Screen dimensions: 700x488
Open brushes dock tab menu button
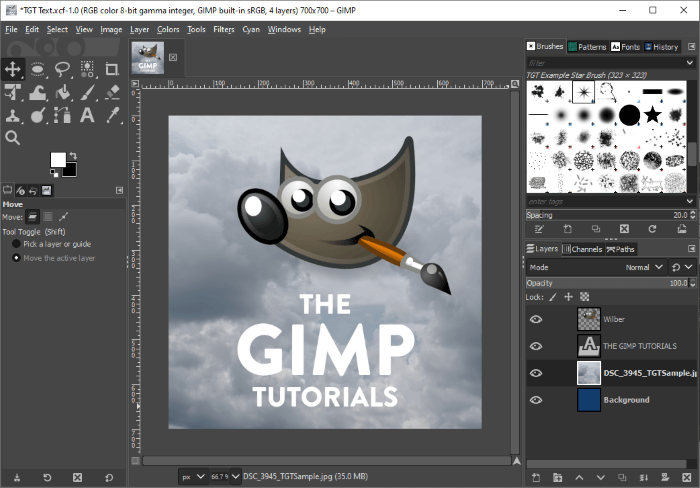[692, 46]
